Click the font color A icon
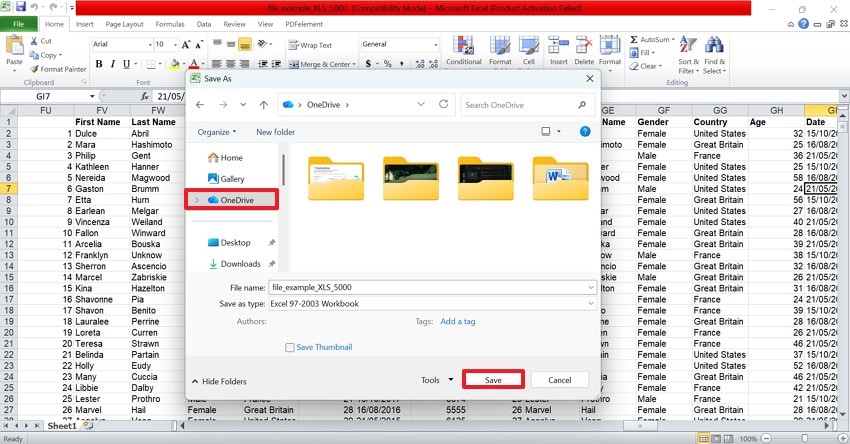The height and width of the screenshot is (444, 850). 194,64
